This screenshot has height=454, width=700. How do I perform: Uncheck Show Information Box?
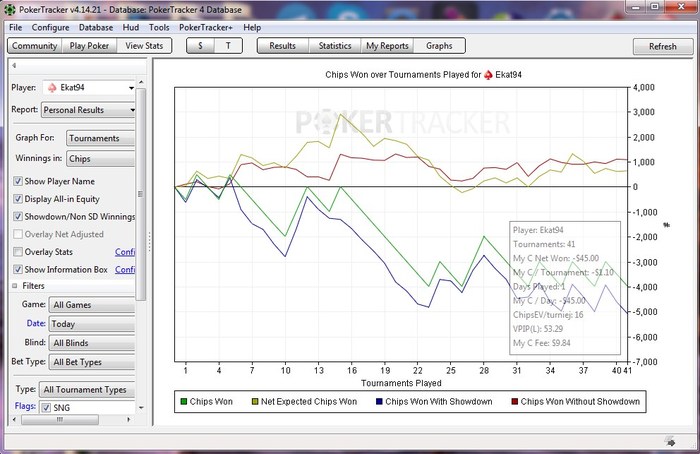pyautogui.click(x=18, y=270)
